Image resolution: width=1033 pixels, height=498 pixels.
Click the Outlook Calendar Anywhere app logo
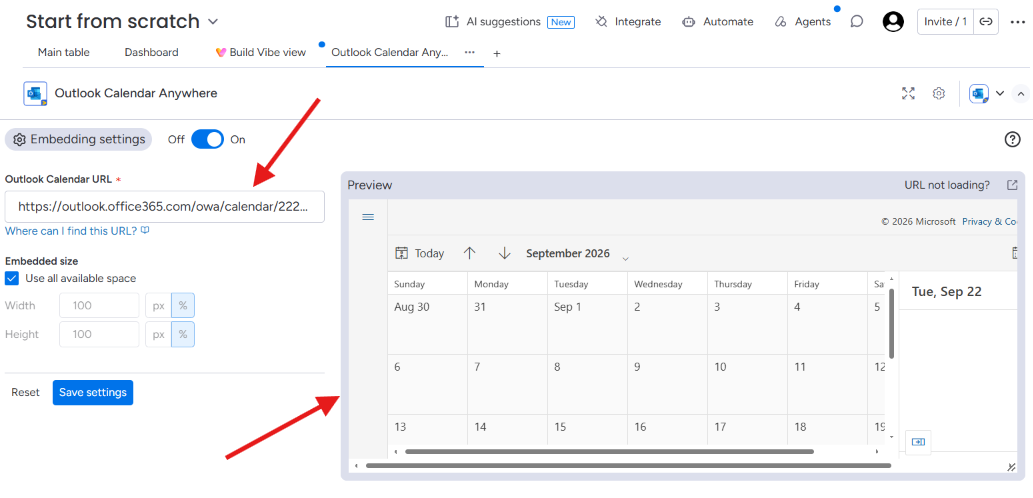35,94
